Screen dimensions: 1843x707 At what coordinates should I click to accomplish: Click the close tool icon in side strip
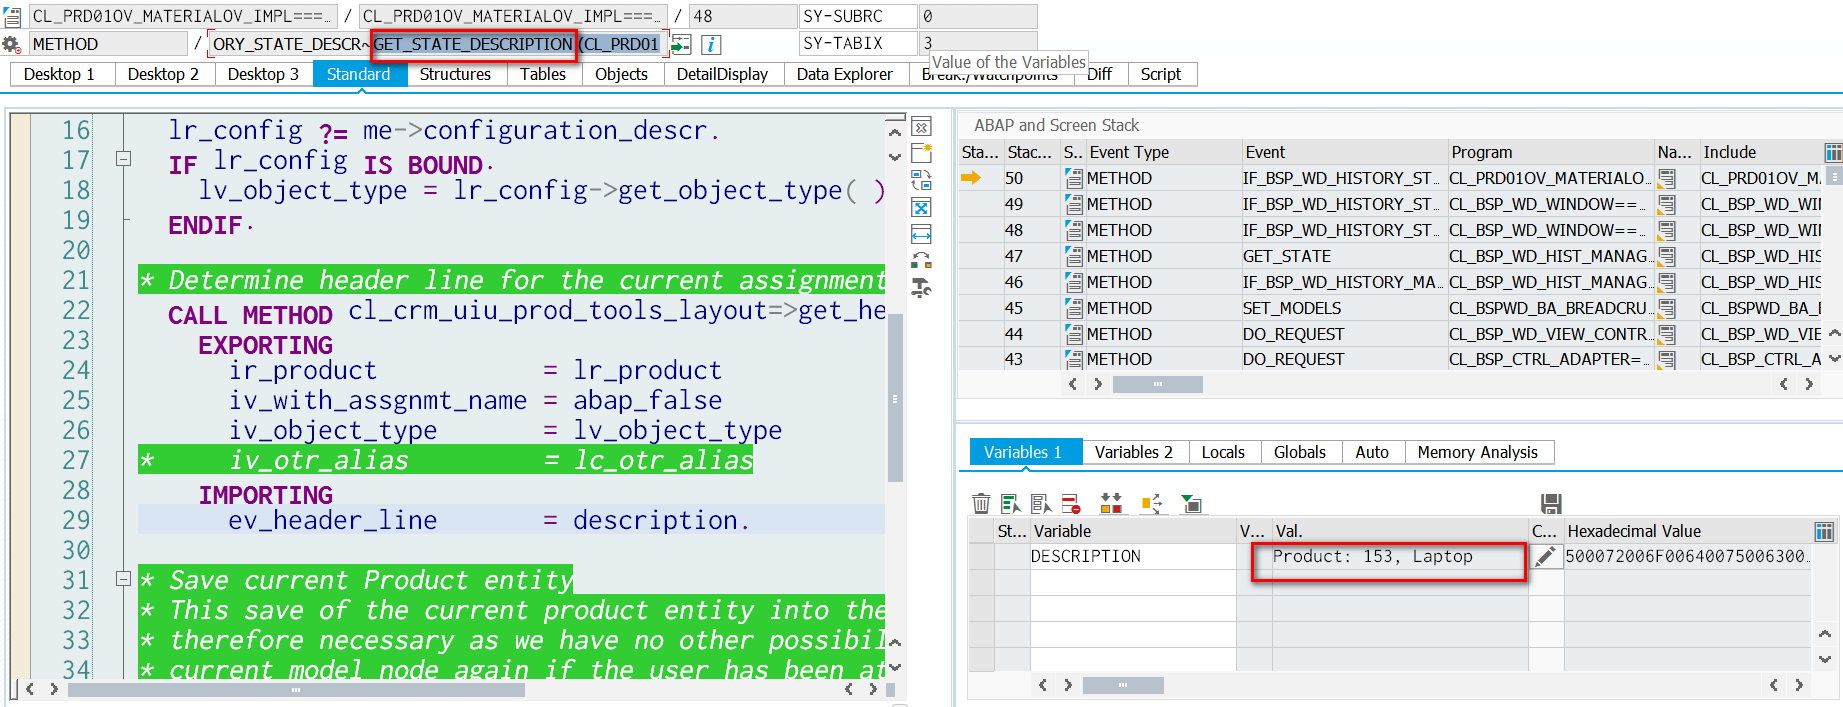click(x=922, y=127)
